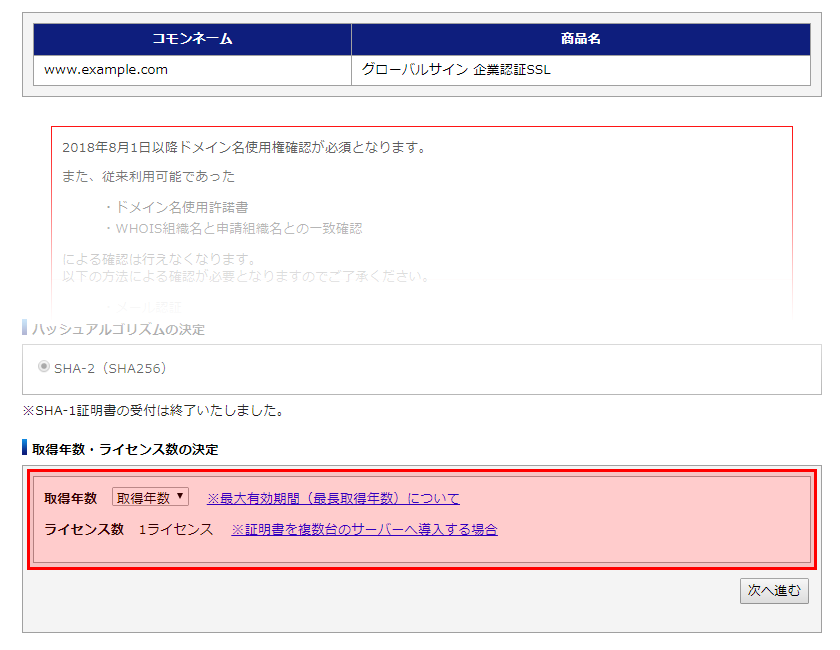Click the 1ライセンス value text
840x650 pixels.
(176, 529)
